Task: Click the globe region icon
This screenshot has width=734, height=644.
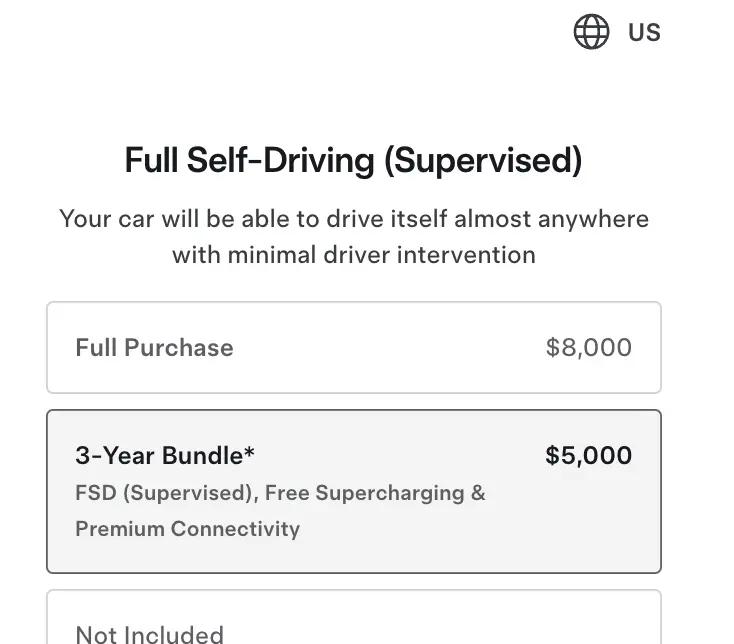Action: pos(591,31)
